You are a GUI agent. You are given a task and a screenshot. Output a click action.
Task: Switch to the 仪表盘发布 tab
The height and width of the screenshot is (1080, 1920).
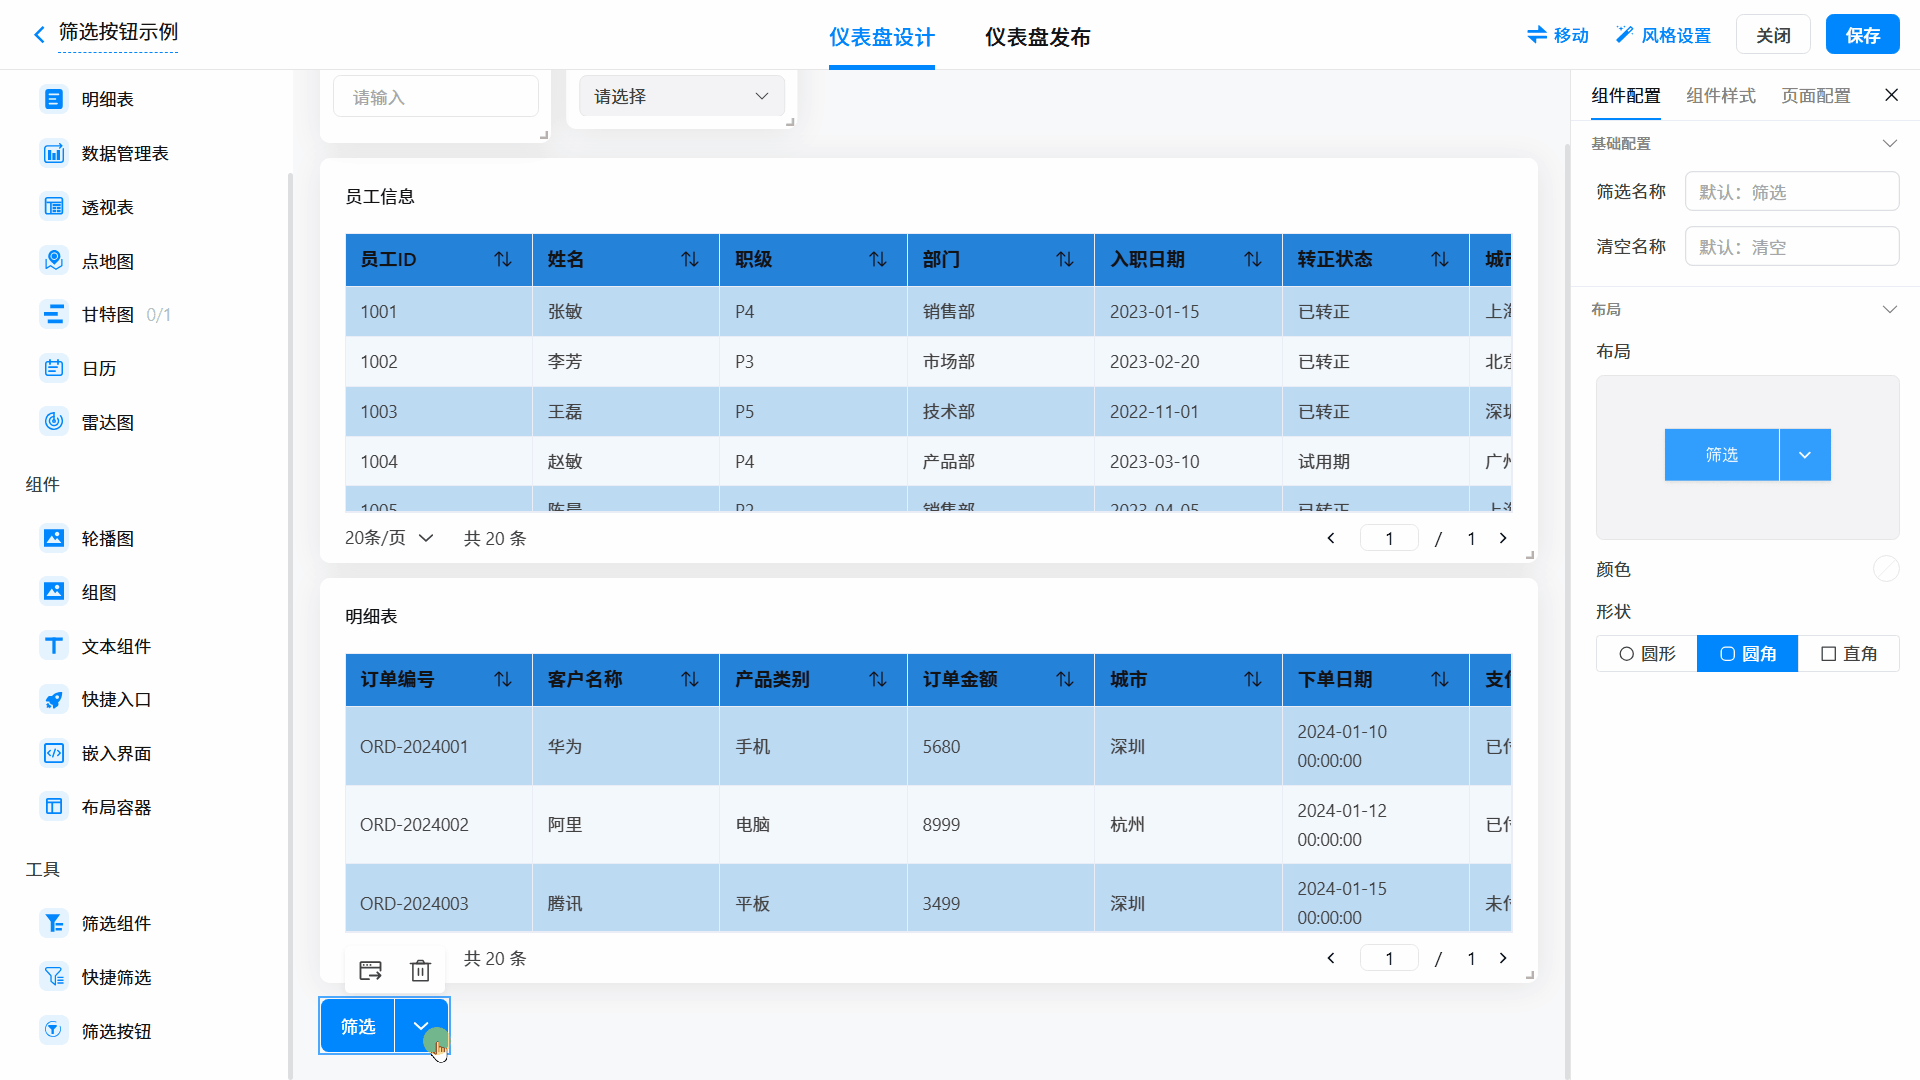pyautogui.click(x=1038, y=37)
